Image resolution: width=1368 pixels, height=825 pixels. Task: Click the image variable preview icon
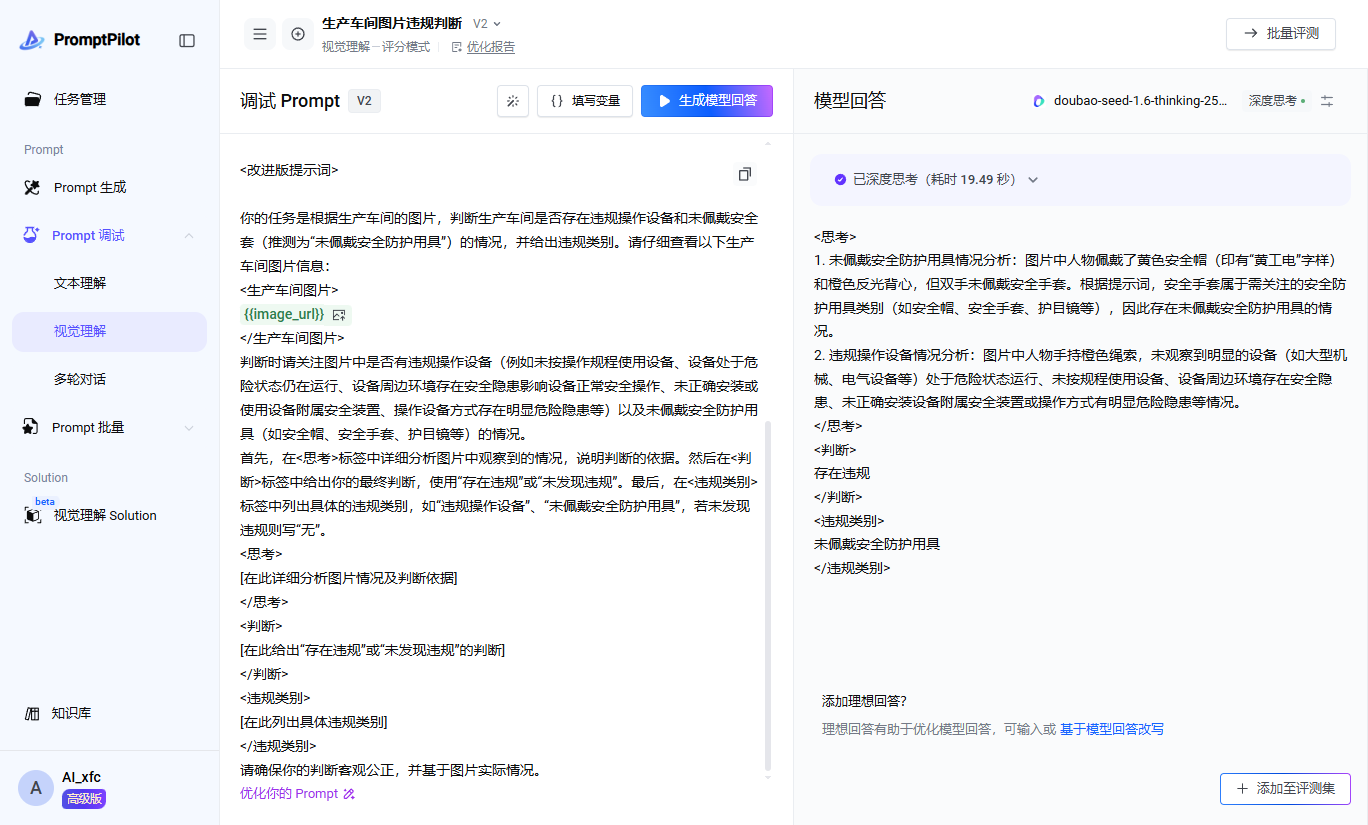[x=339, y=314]
